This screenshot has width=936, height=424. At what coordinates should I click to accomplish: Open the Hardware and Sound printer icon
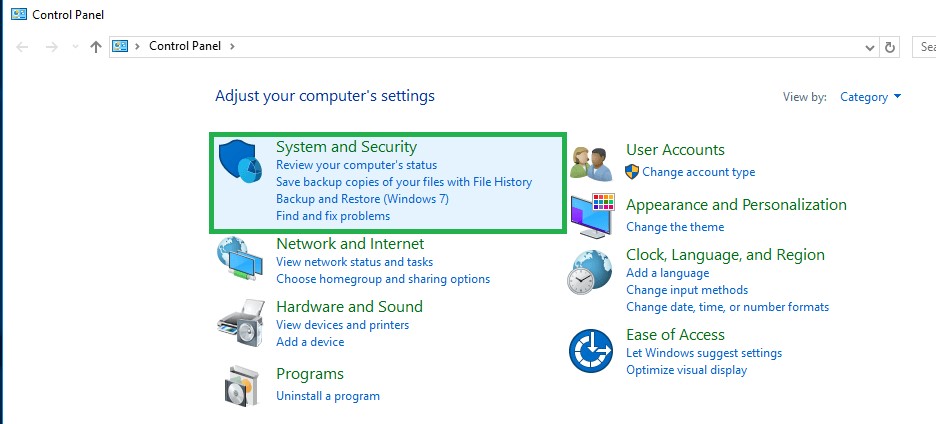pyautogui.click(x=240, y=322)
